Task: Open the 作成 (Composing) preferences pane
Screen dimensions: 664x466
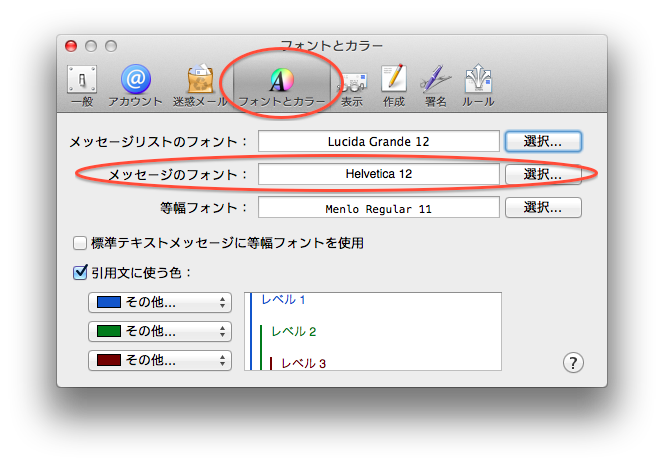Action: [x=394, y=85]
